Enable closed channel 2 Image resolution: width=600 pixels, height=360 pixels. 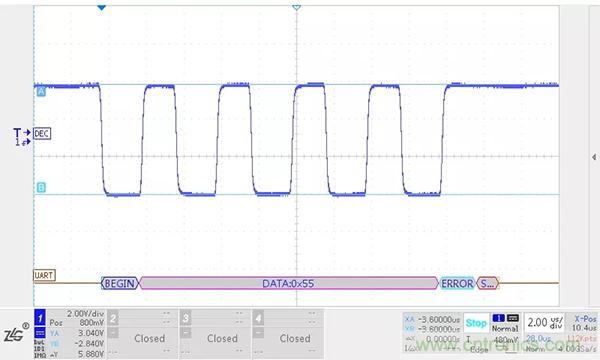point(142,334)
